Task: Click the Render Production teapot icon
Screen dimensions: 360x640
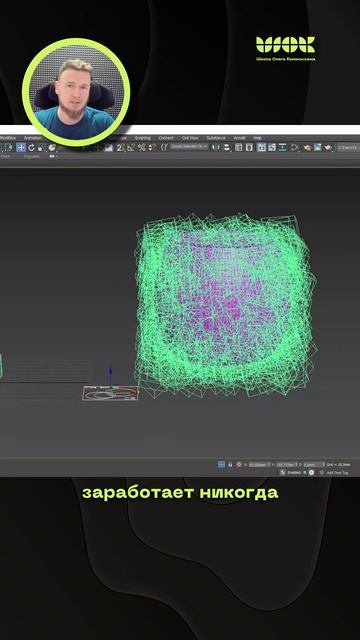Action: pos(328,148)
